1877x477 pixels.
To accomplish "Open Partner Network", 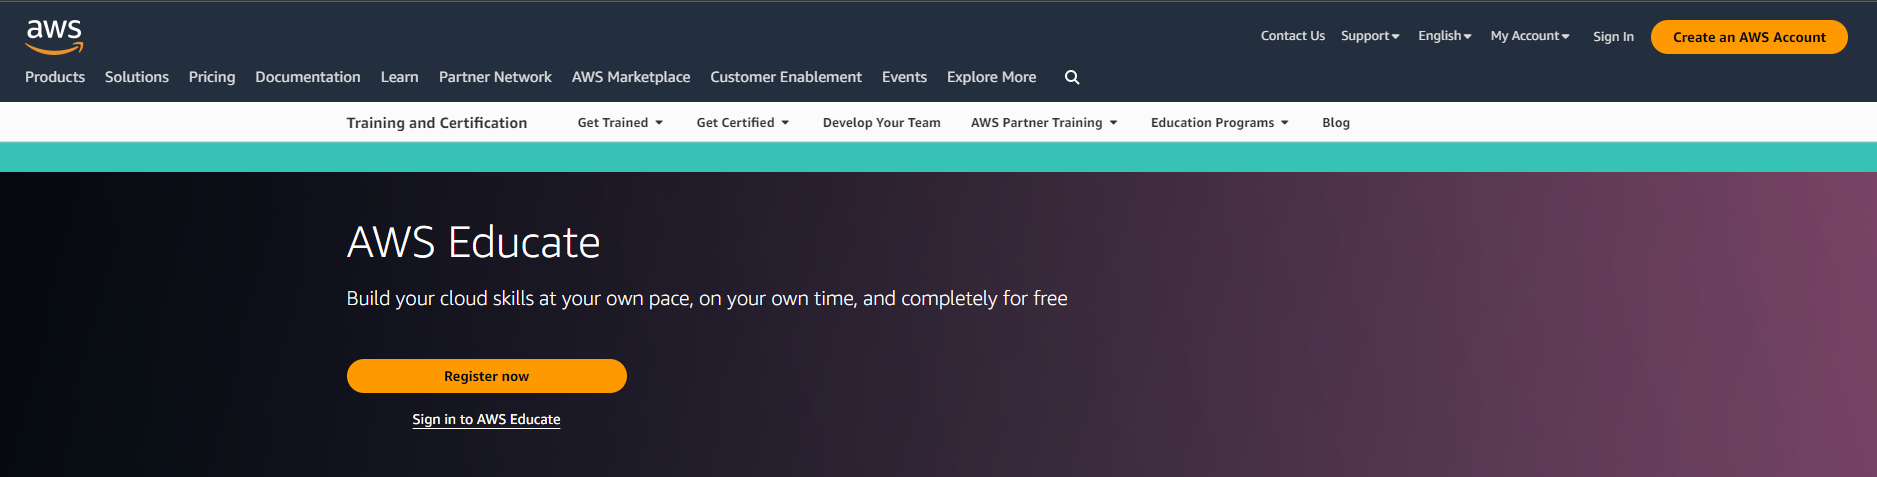I will [495, 77].
